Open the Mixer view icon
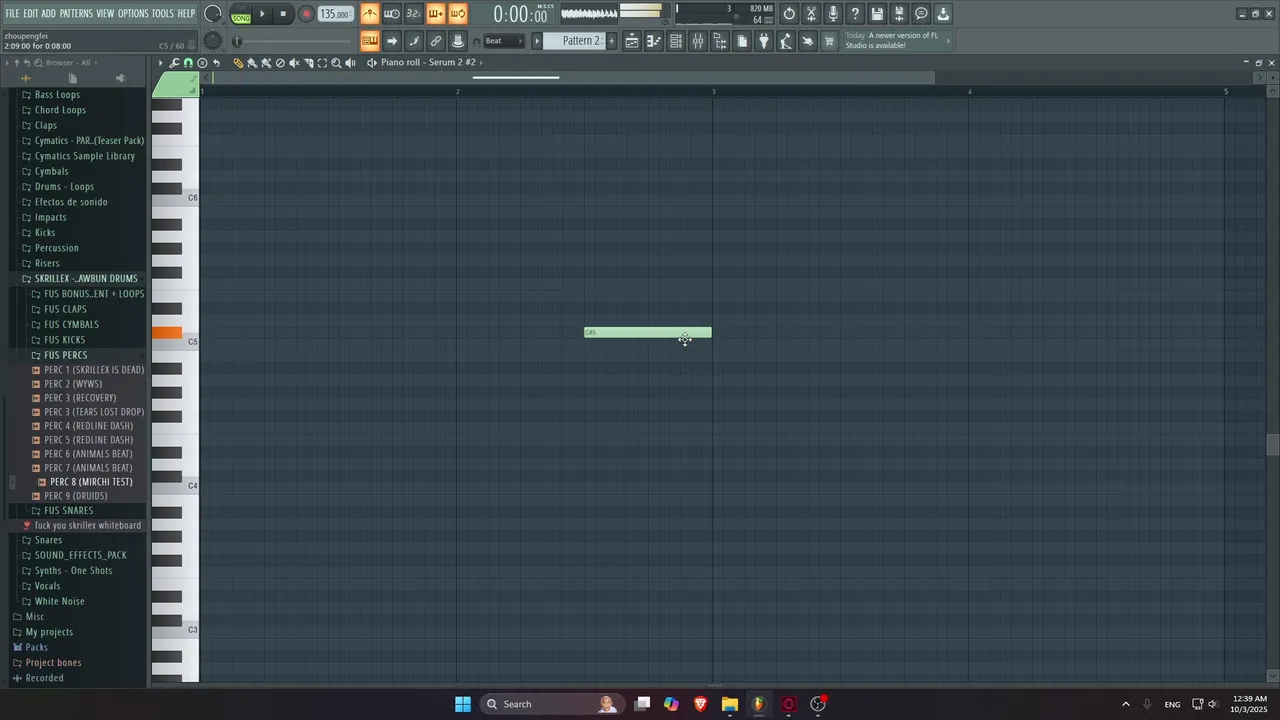1280x720 pixels. tap(698, 41)
